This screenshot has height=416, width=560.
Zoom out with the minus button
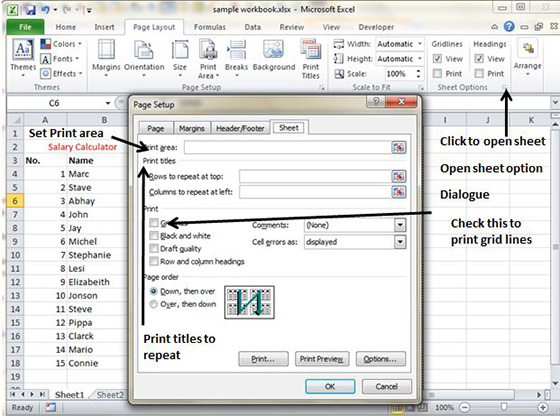click(x=464, y=407)
